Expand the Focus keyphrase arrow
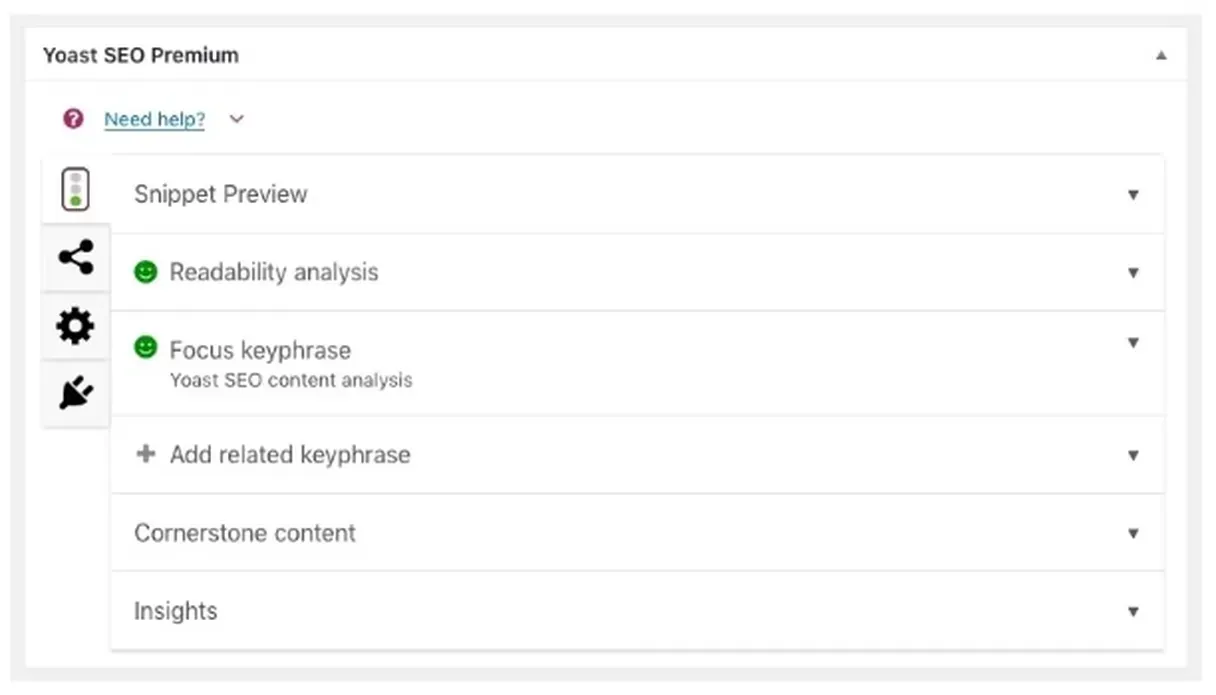1216x695 pixels. (1133, 343)
